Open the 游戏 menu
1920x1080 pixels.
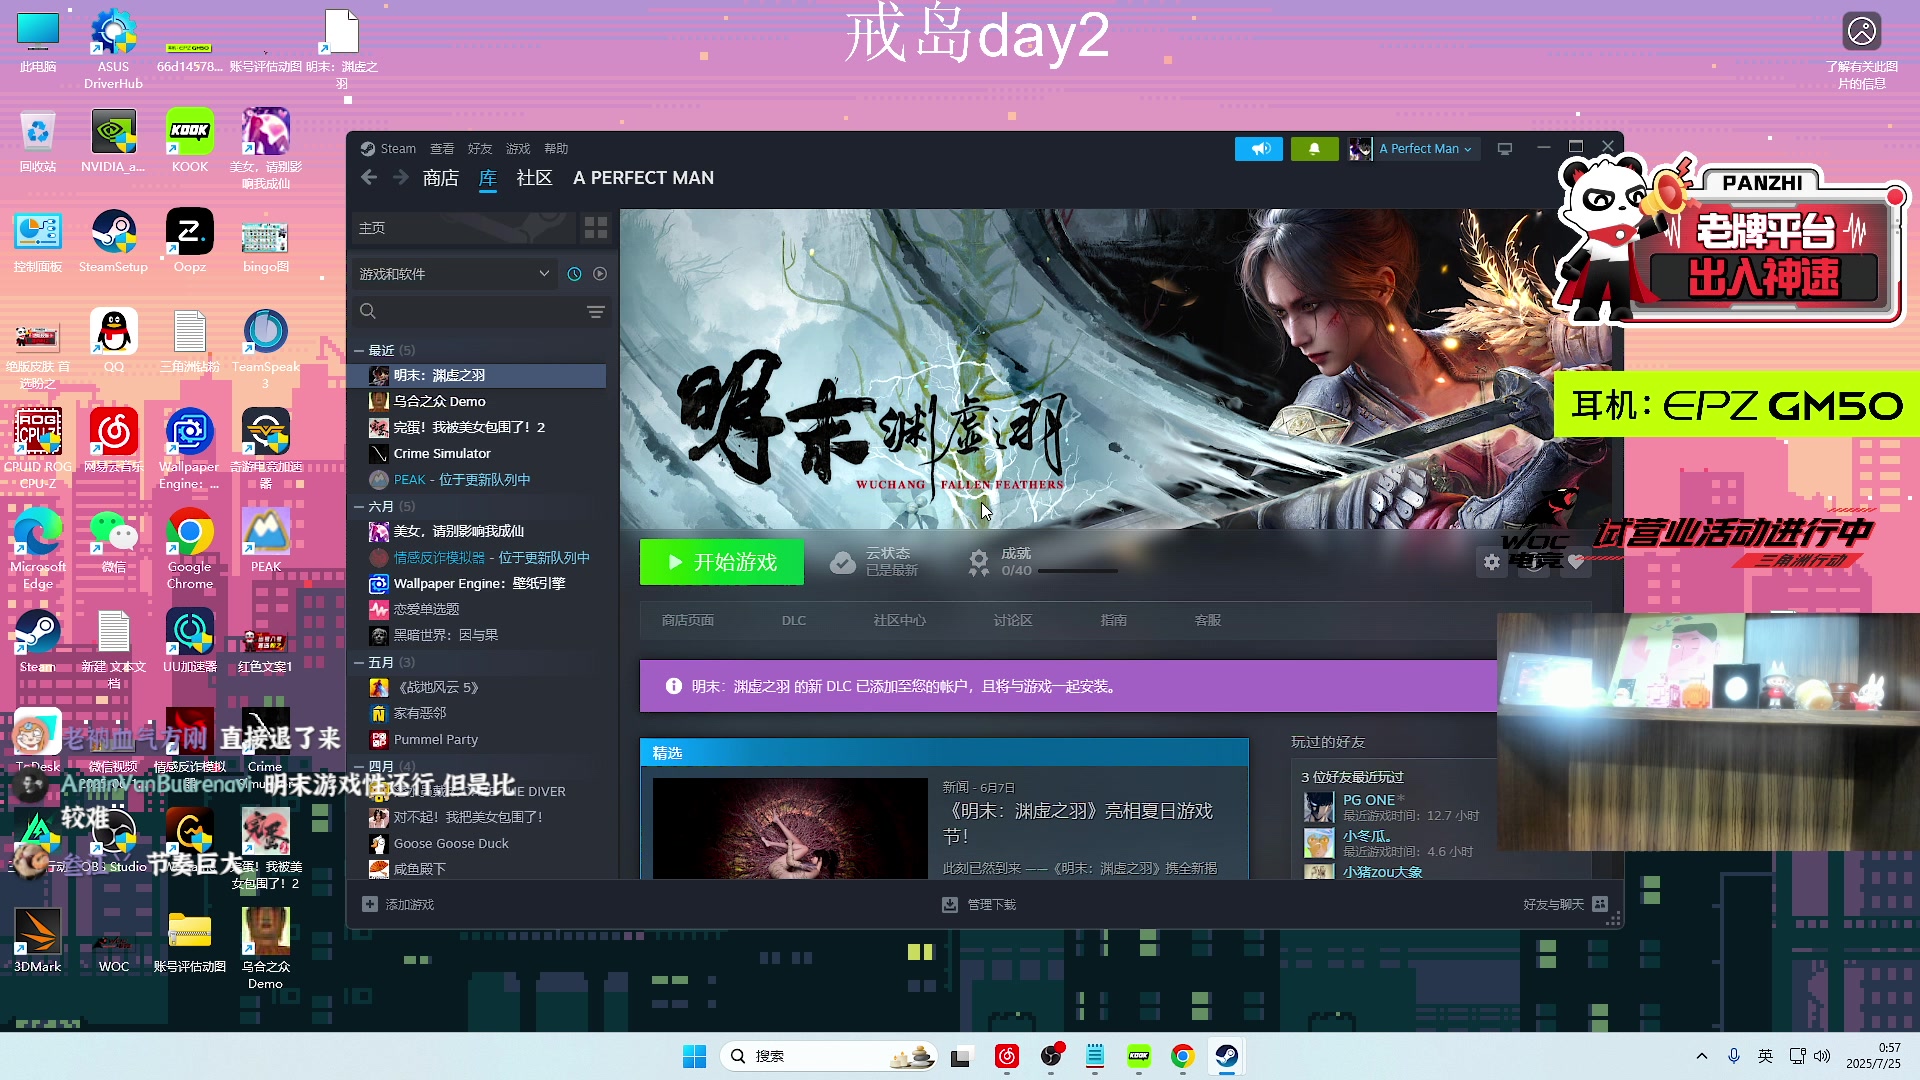(x=518, y=148)
